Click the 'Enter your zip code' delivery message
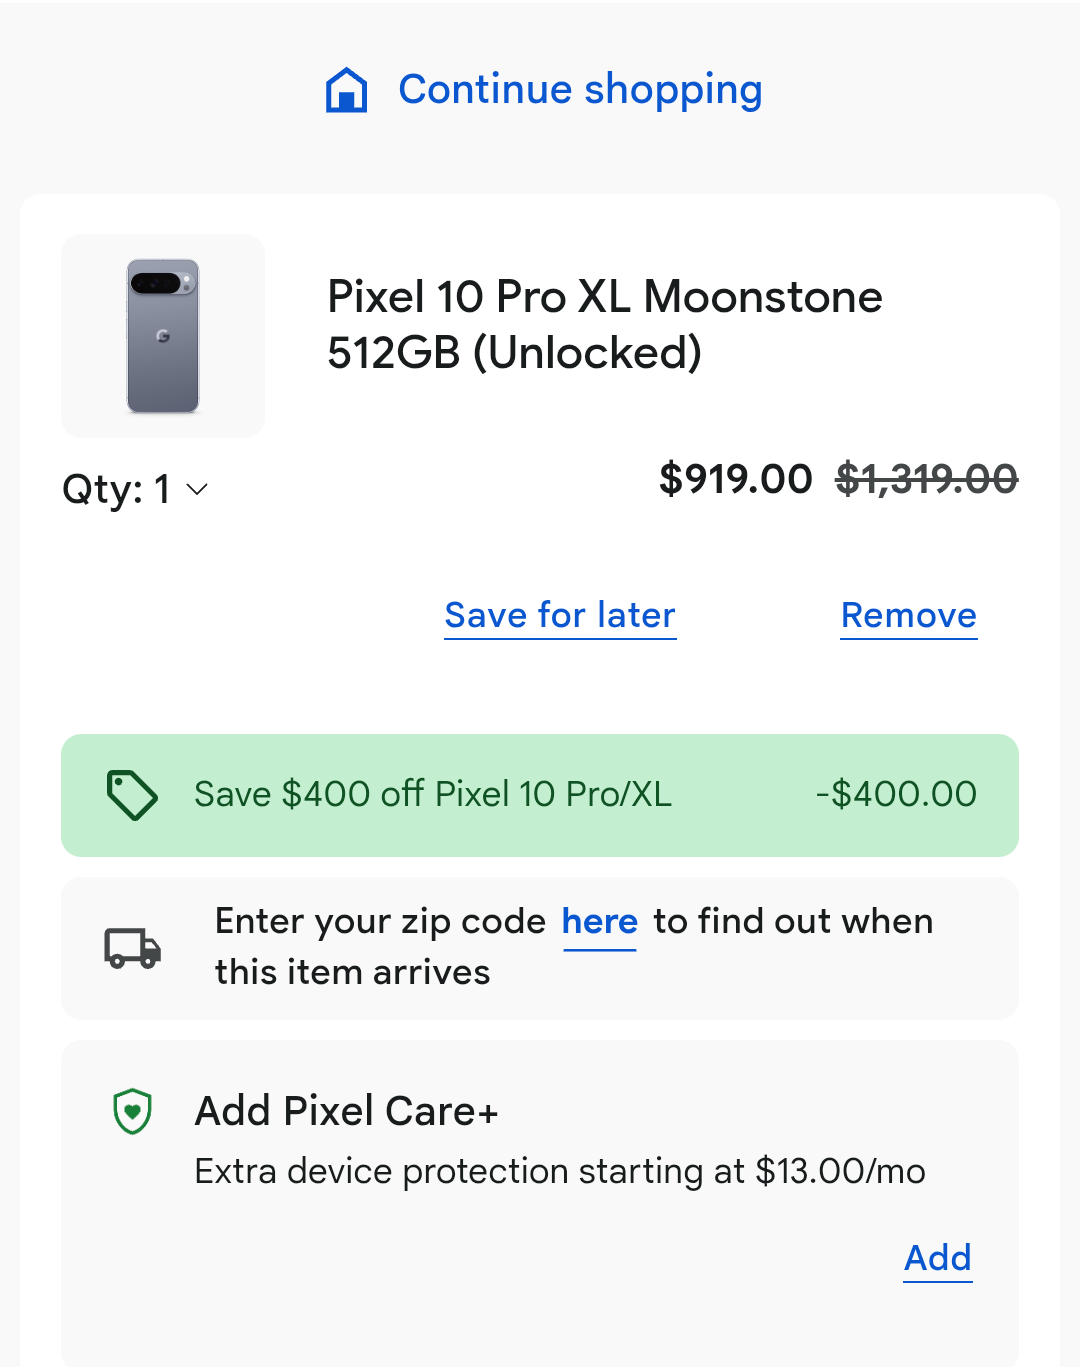This screenshot has width=1080, height=1367. pyautogui.click(x=380, y=922)
